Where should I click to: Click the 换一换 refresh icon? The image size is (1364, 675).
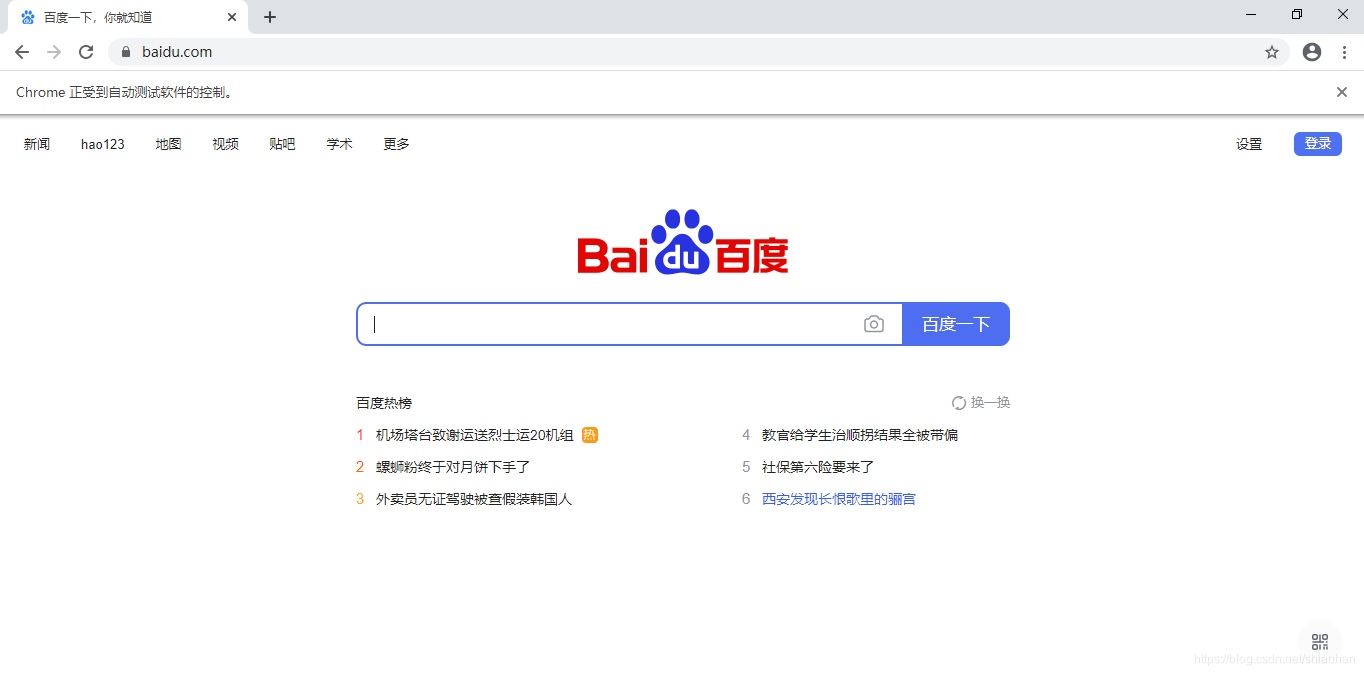tap(959, 403)
